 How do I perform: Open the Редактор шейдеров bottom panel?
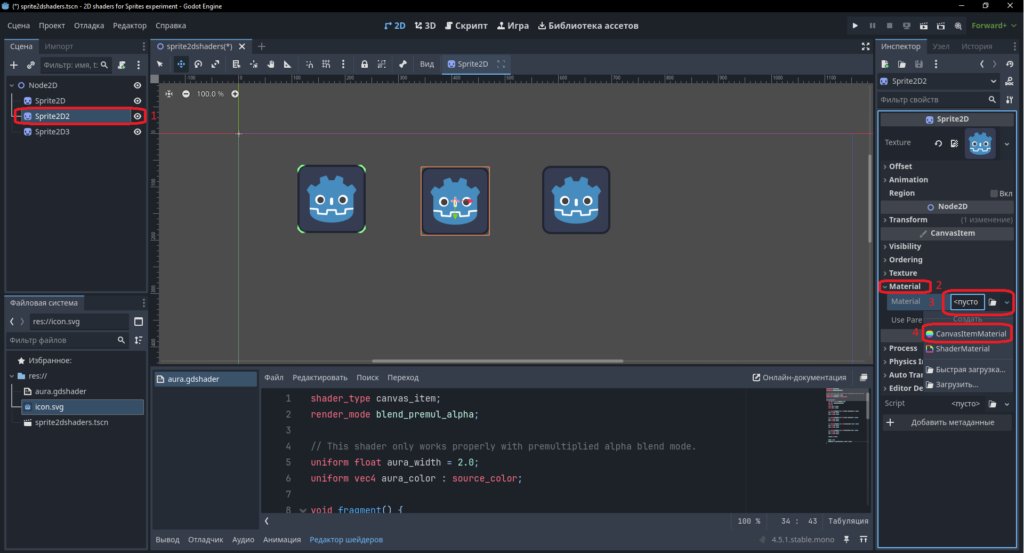click(x=346, y=539)
